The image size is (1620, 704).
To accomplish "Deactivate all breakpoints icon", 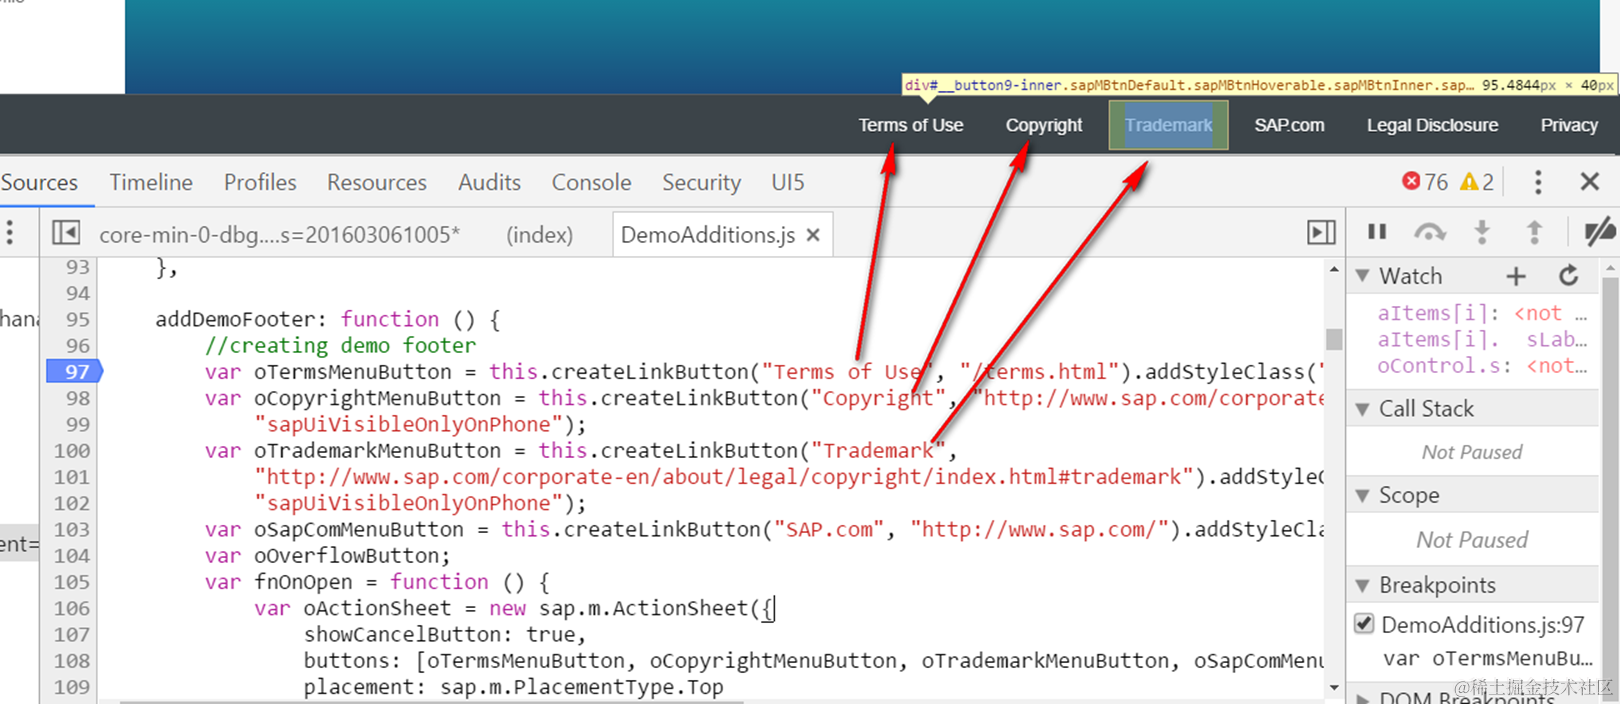I will [1599, 232].
